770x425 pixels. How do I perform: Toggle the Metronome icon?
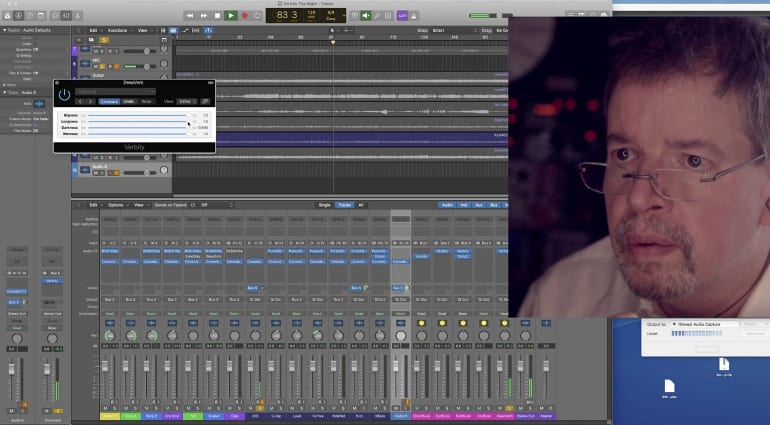click(413, 16)
